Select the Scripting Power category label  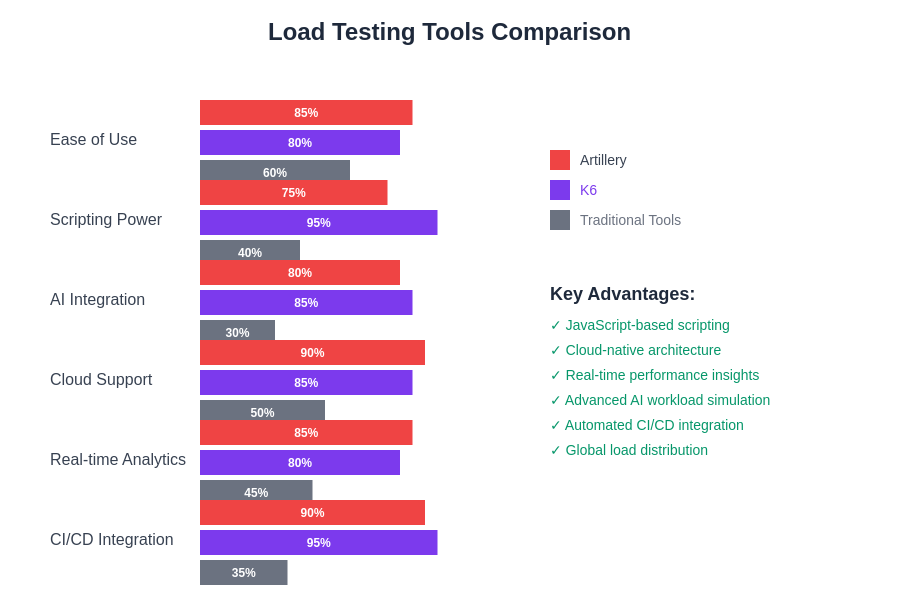tap(106, 220)
